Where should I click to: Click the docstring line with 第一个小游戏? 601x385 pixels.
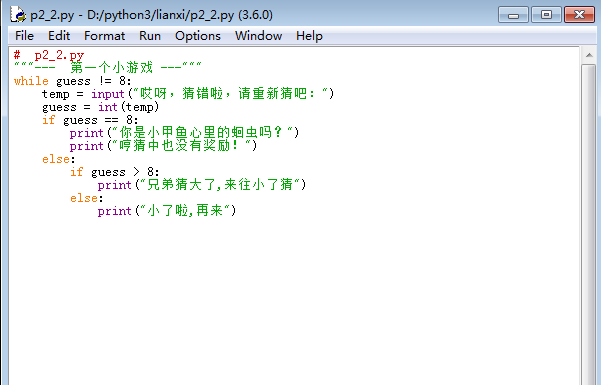point(107,67)
